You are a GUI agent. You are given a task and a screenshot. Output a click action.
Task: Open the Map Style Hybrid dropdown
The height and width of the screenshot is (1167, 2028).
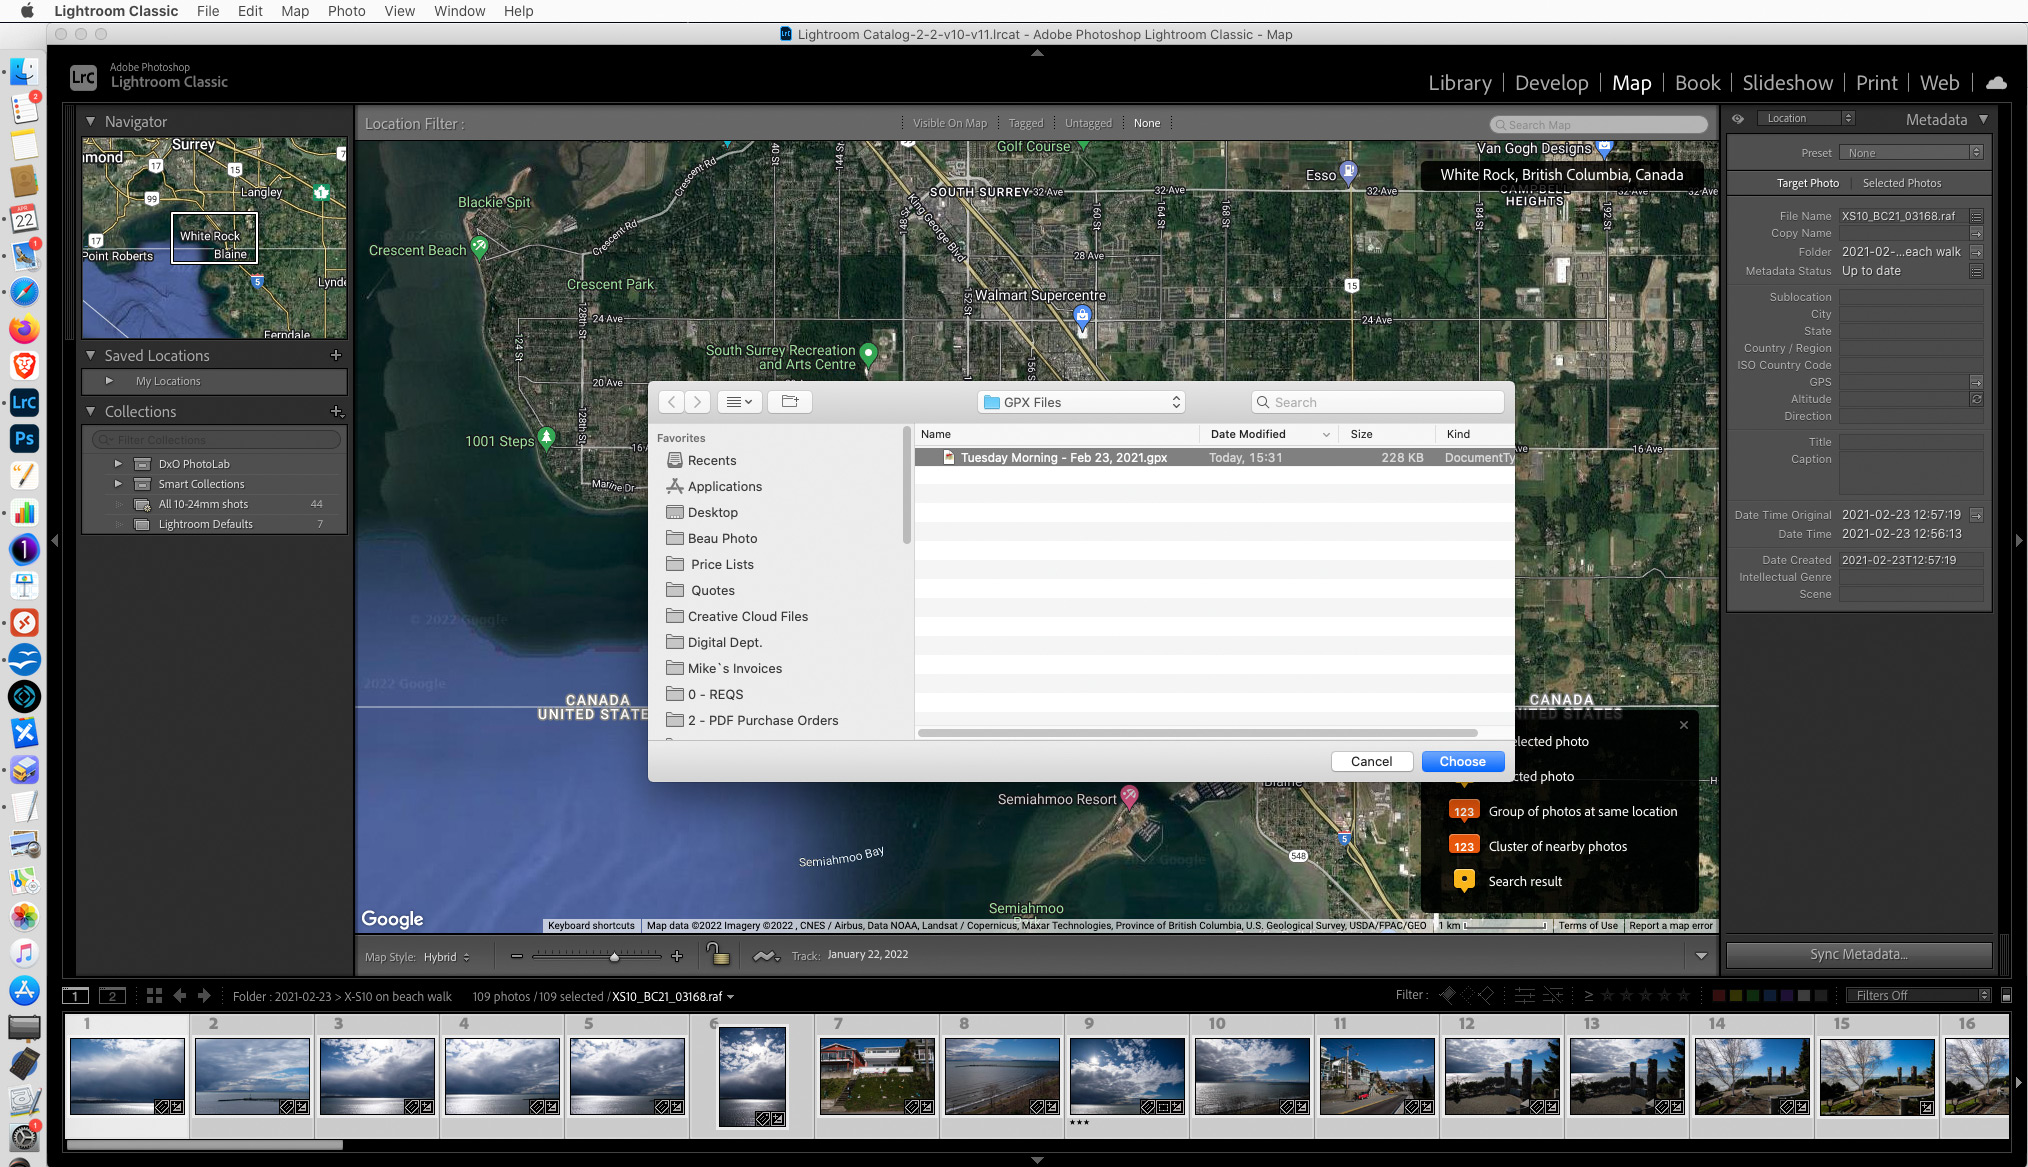click(x=446, y=957)
